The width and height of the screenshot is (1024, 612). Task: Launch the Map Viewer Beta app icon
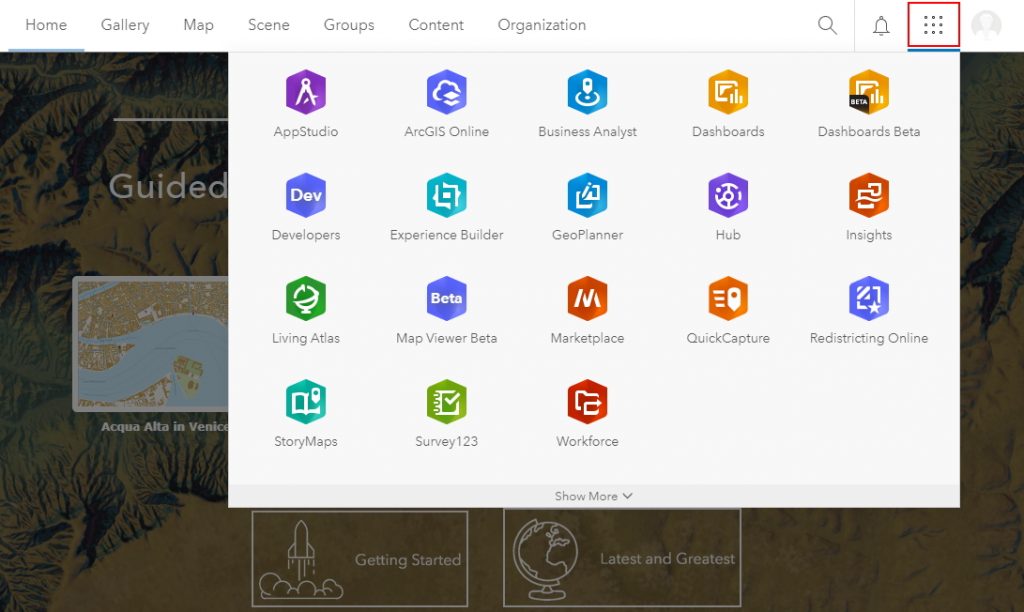[447, 298]
